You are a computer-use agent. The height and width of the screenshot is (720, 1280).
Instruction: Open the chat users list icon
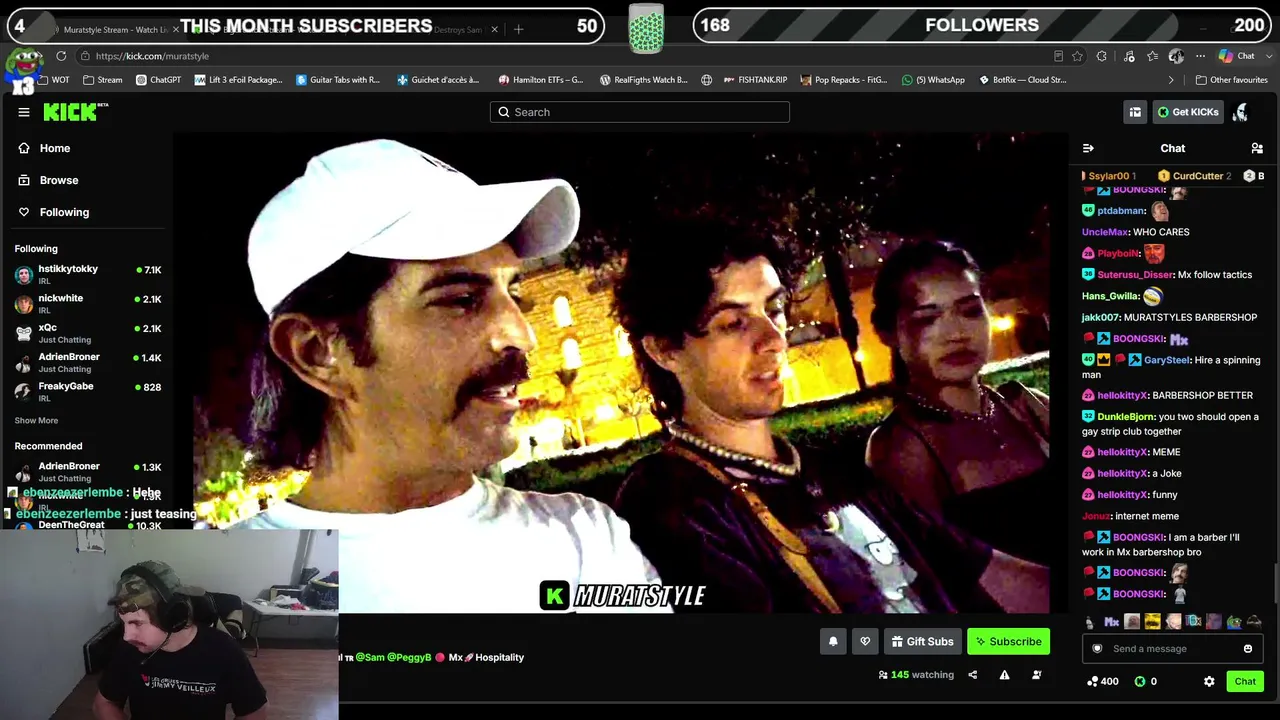pos(1257,149)
